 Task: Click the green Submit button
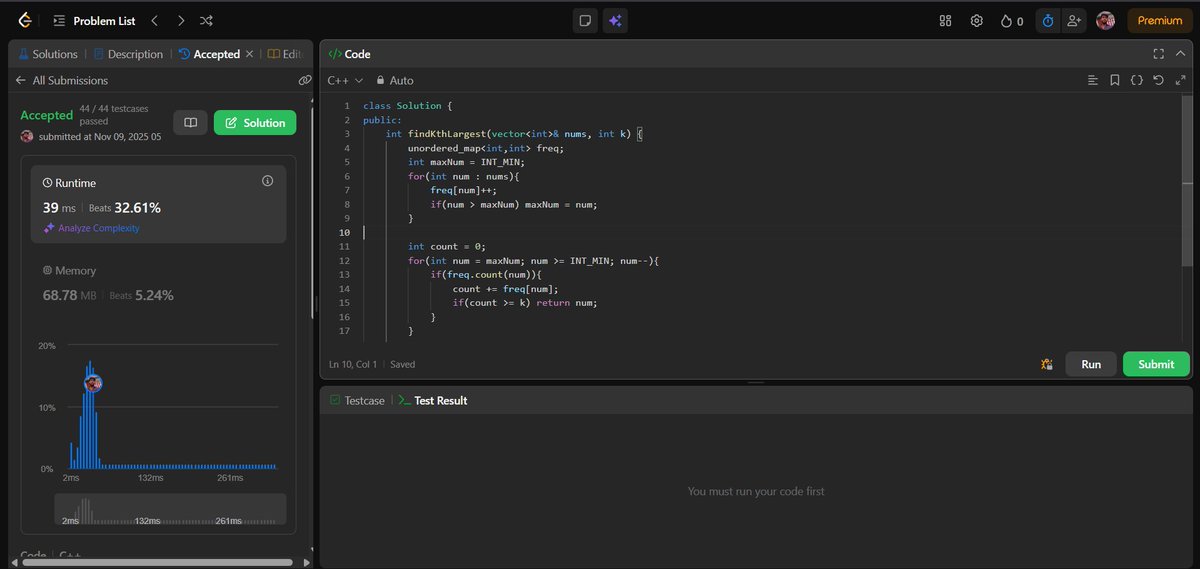coord(1156,364)
